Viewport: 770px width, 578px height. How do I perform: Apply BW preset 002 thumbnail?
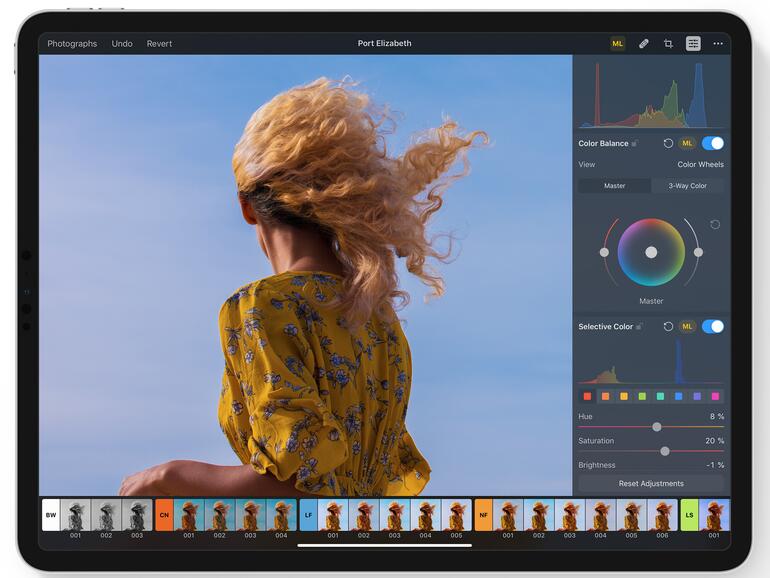106,515
